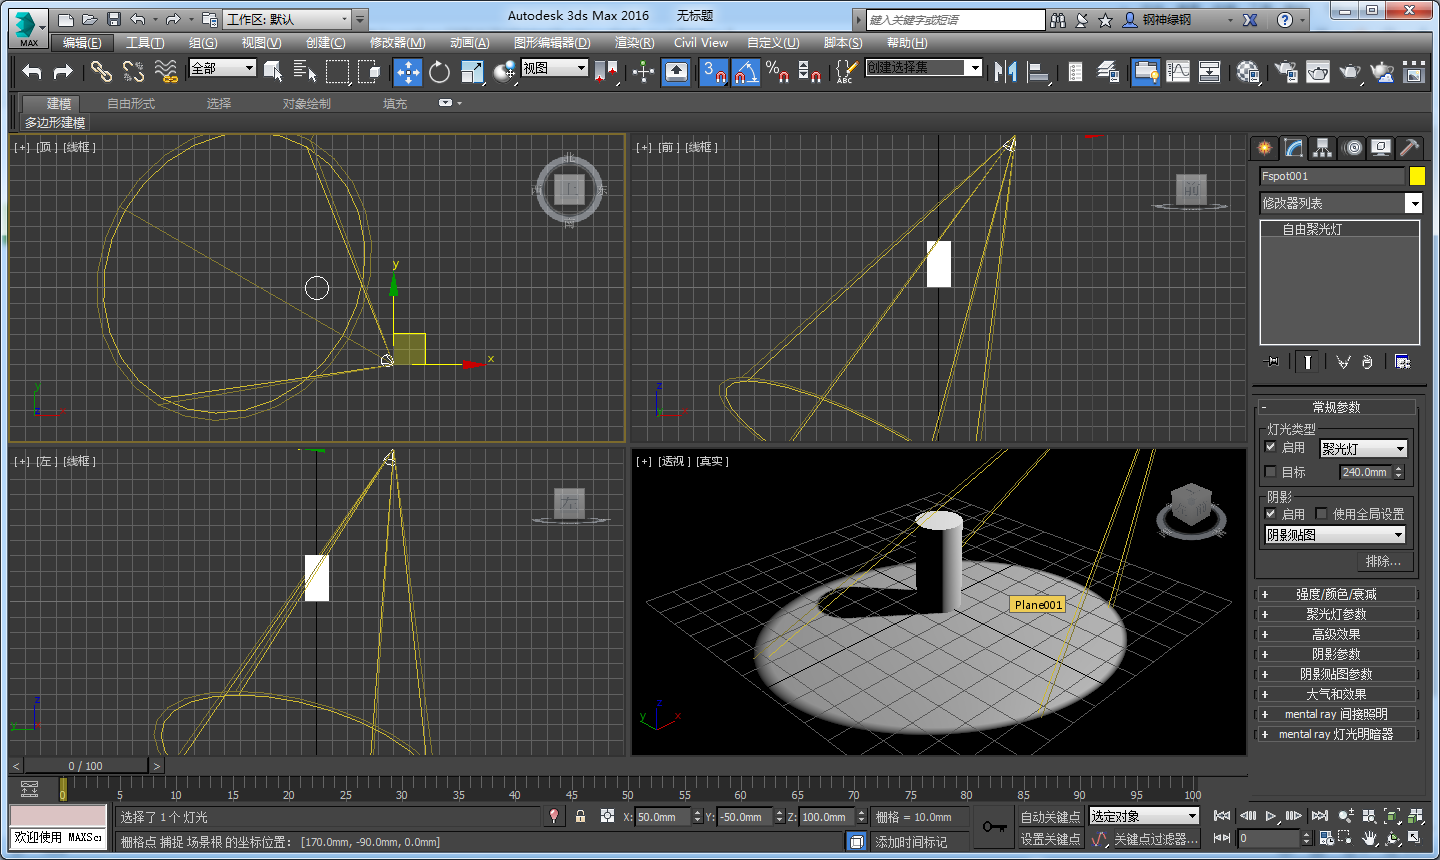Open the Material Editor

click(x=1246, y=72)
